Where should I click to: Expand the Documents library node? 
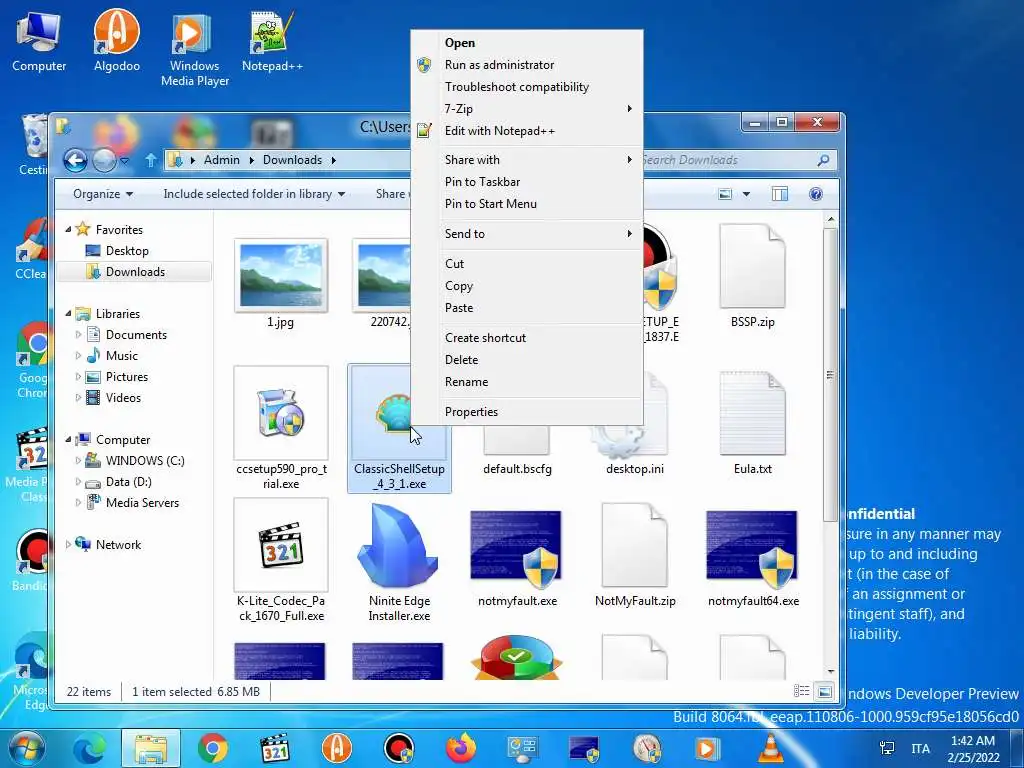78,335
